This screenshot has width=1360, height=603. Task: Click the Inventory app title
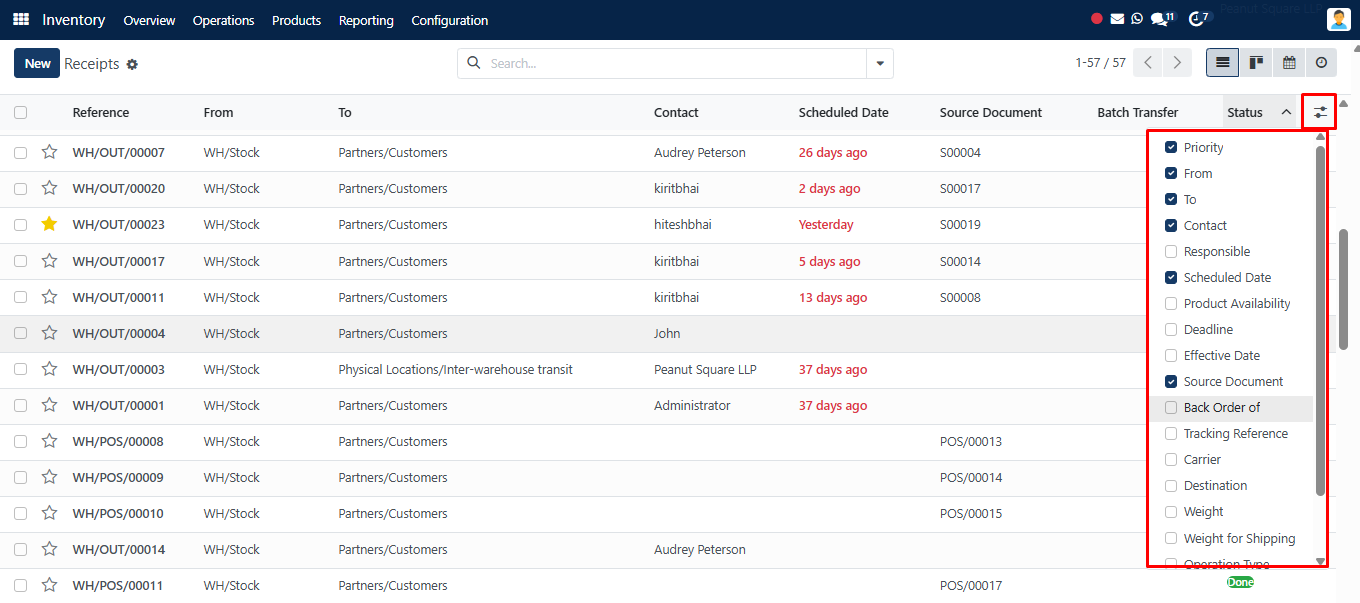point(74,20)
